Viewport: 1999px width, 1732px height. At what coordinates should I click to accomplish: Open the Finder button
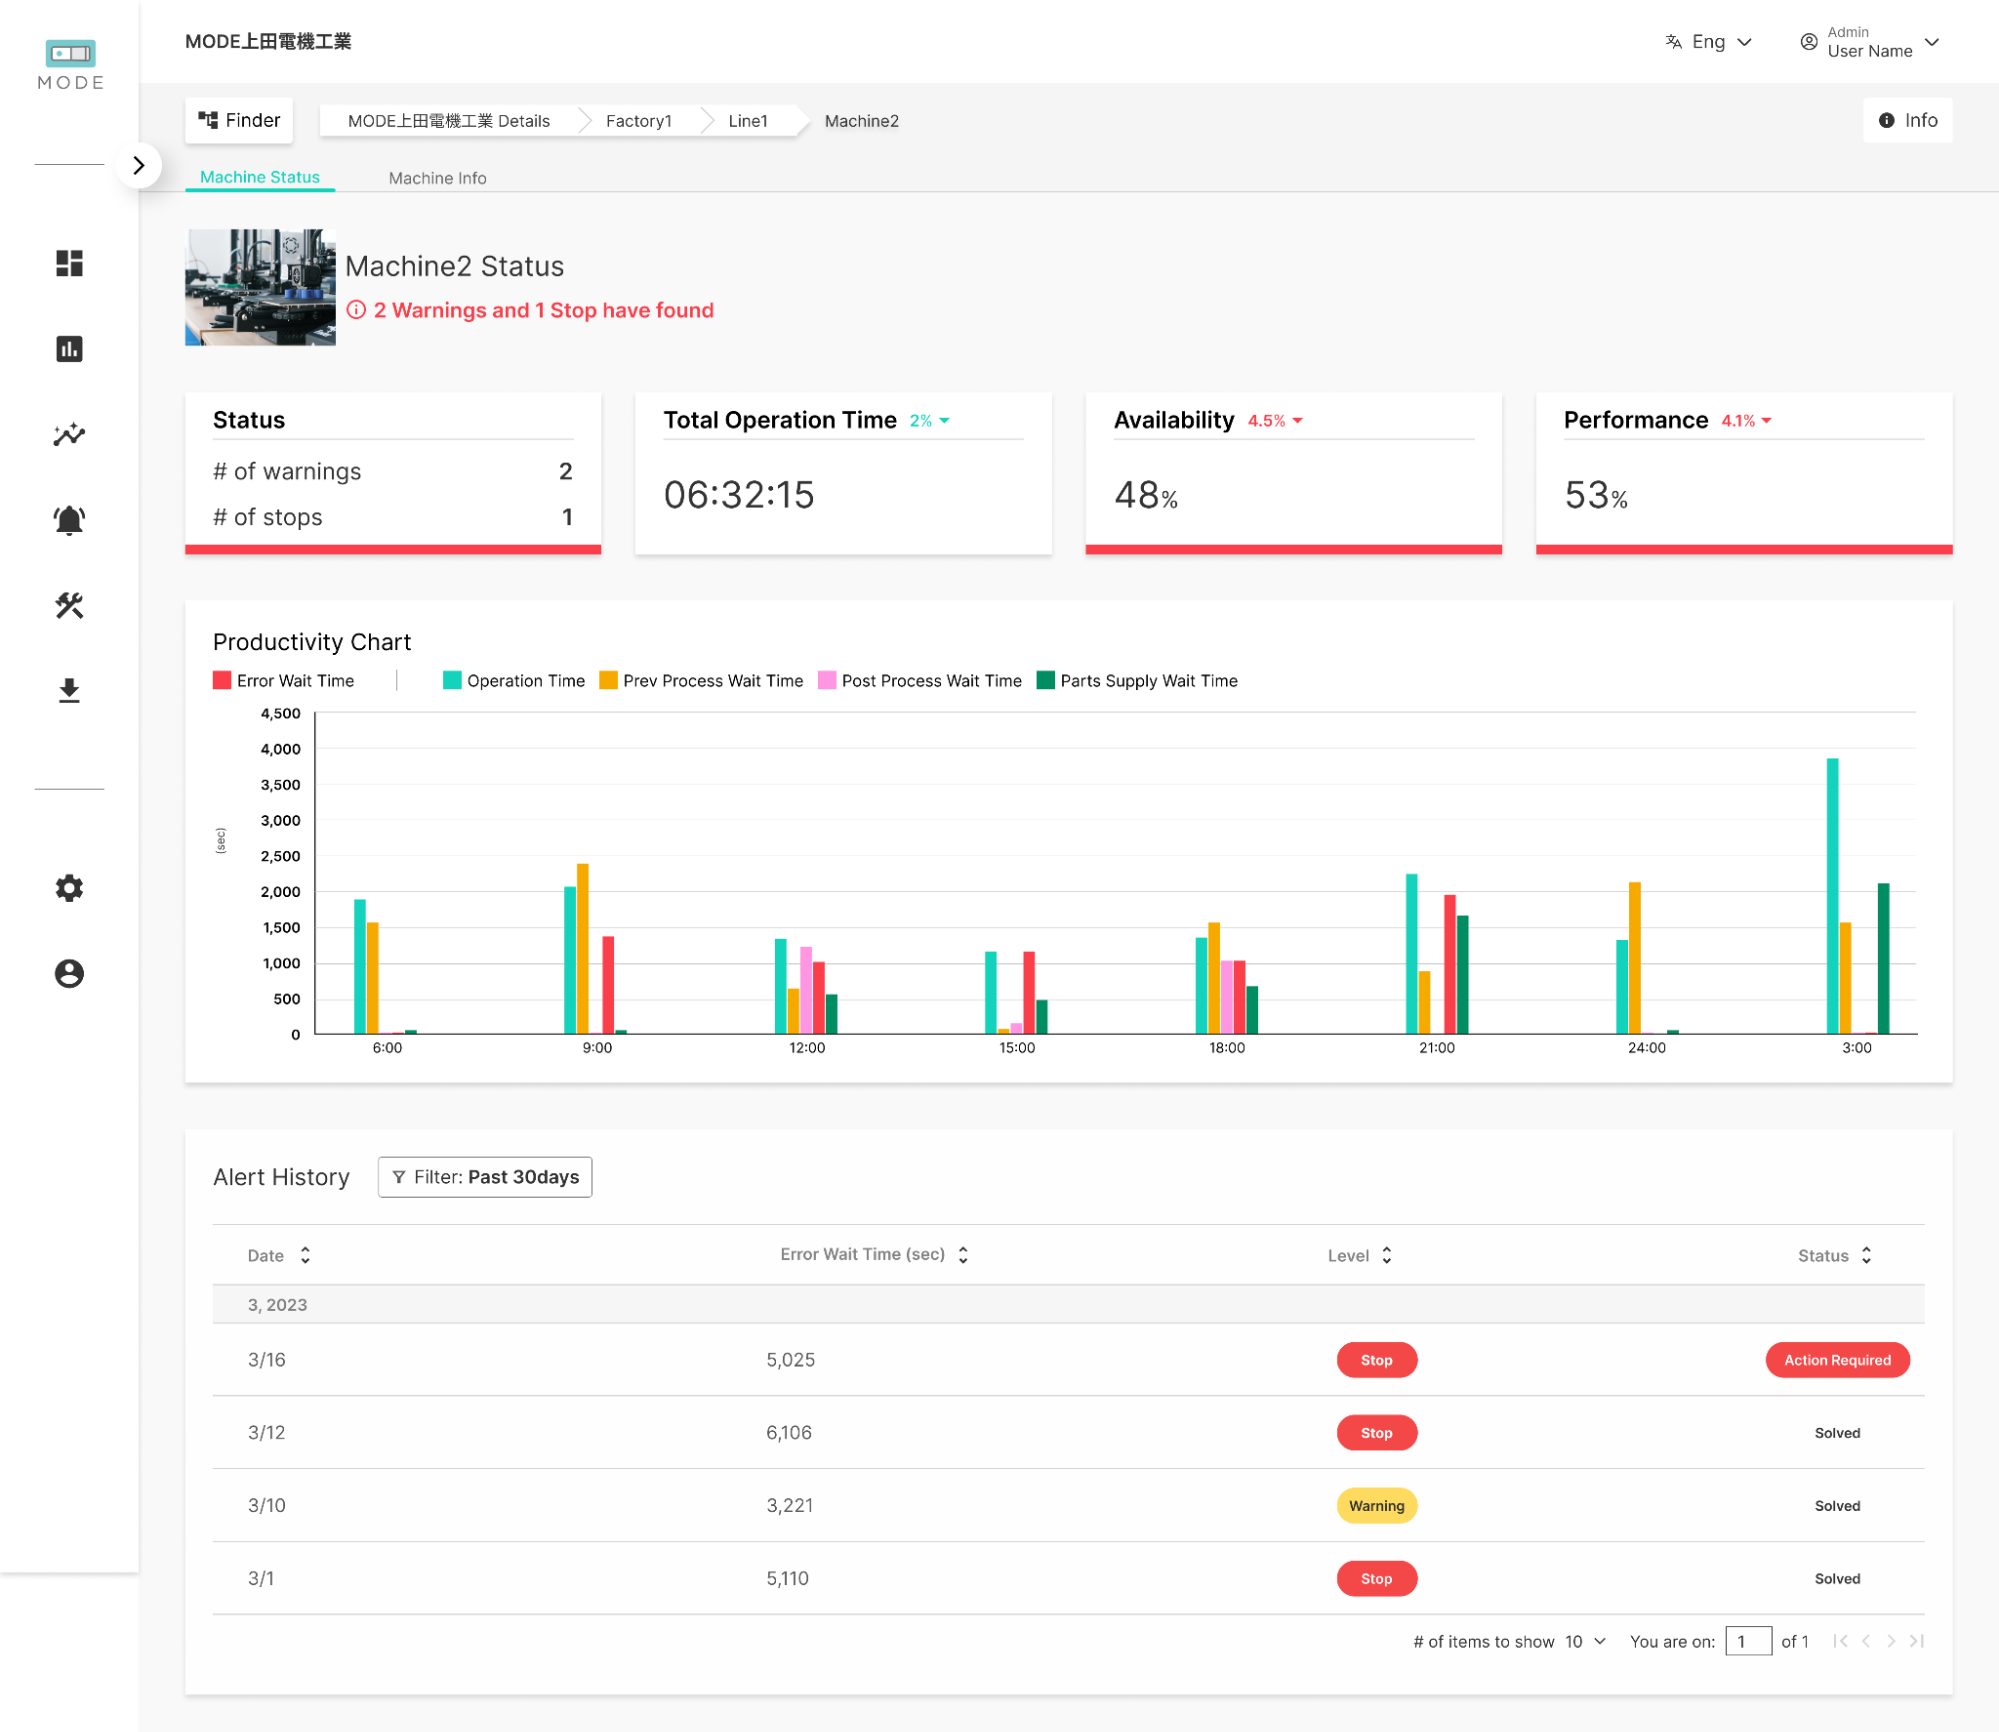pyautogui.click(x=239, y=119)
